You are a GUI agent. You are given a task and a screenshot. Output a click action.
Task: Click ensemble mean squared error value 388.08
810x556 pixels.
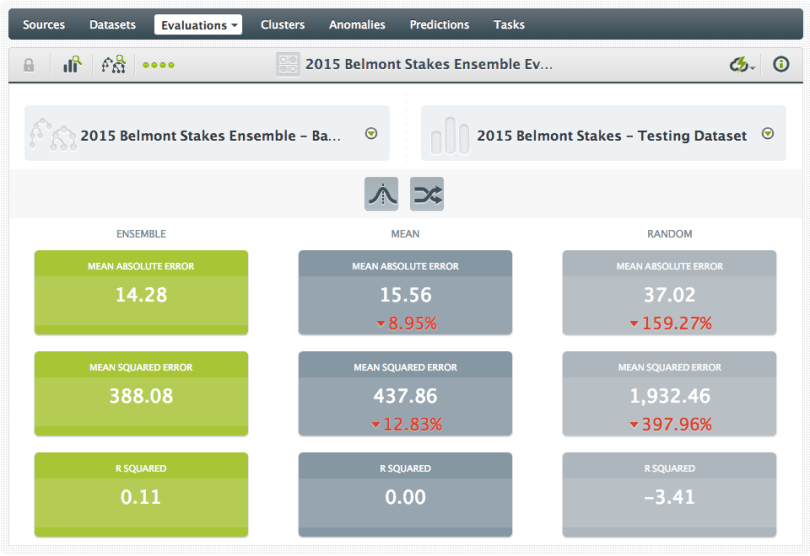coord(141,396)
